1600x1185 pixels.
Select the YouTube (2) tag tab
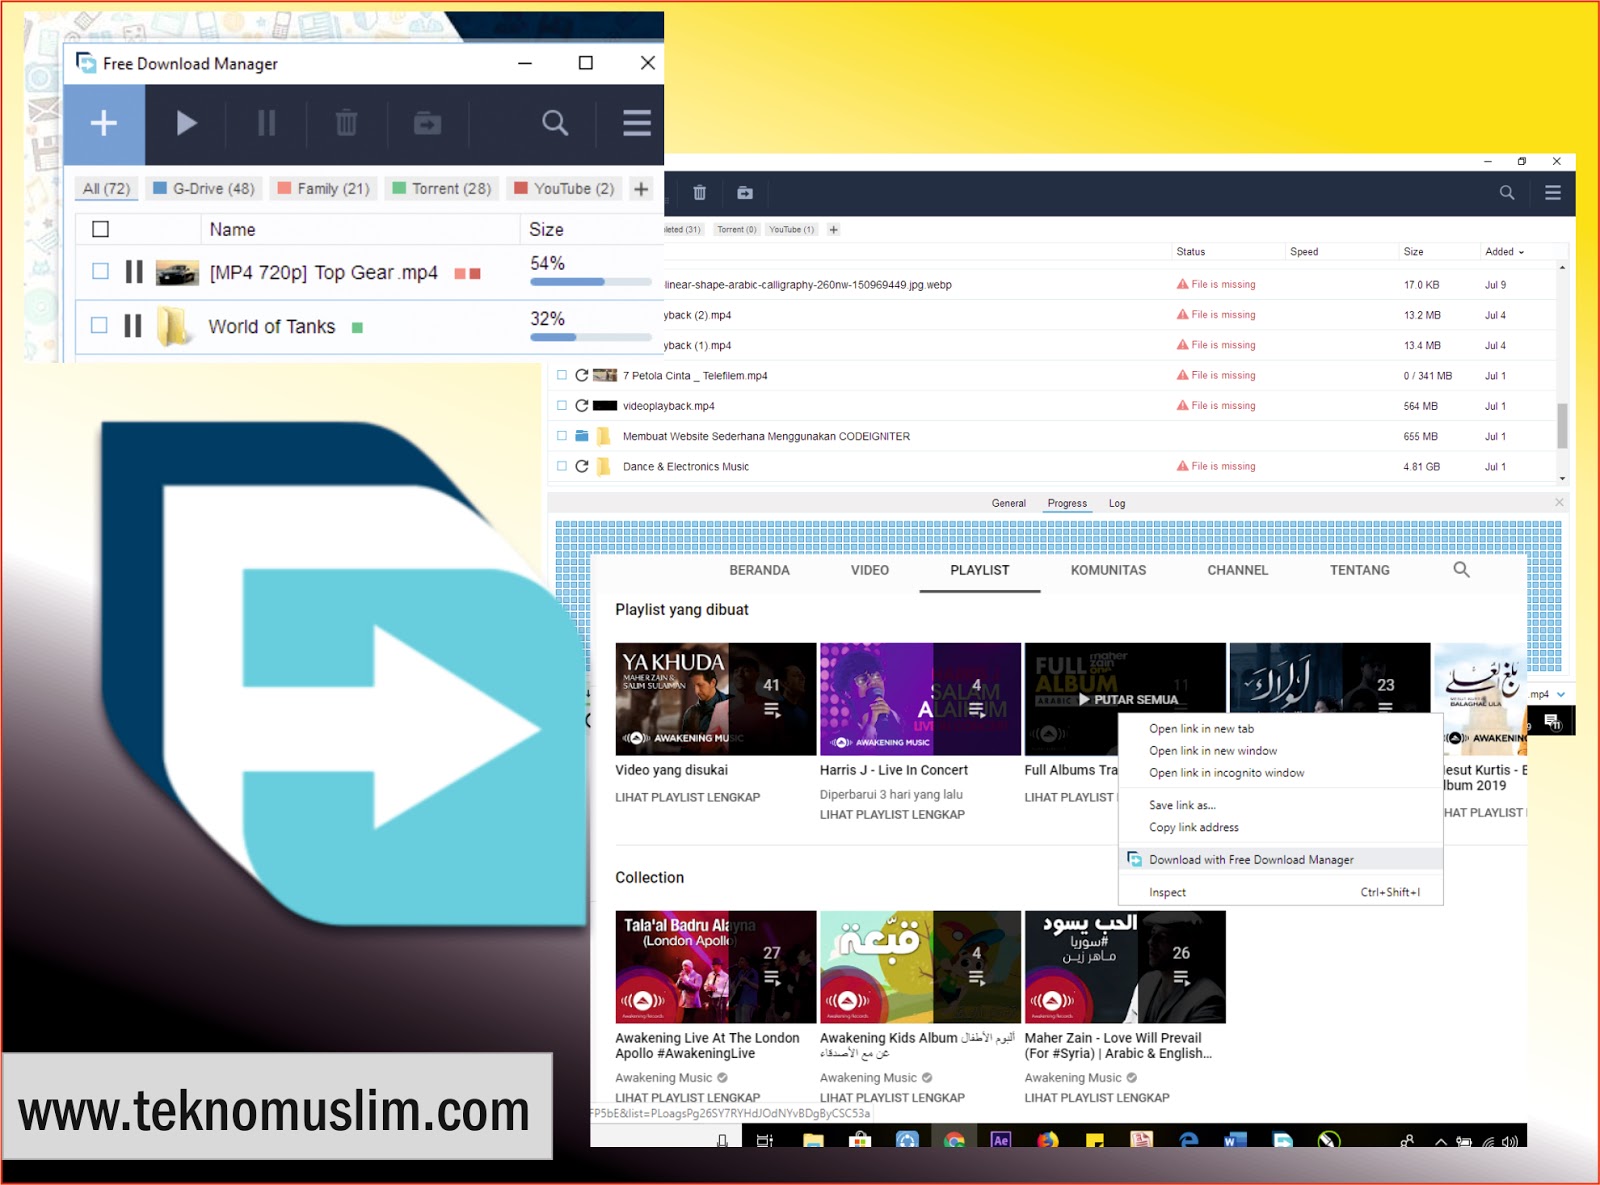point(564,188)
